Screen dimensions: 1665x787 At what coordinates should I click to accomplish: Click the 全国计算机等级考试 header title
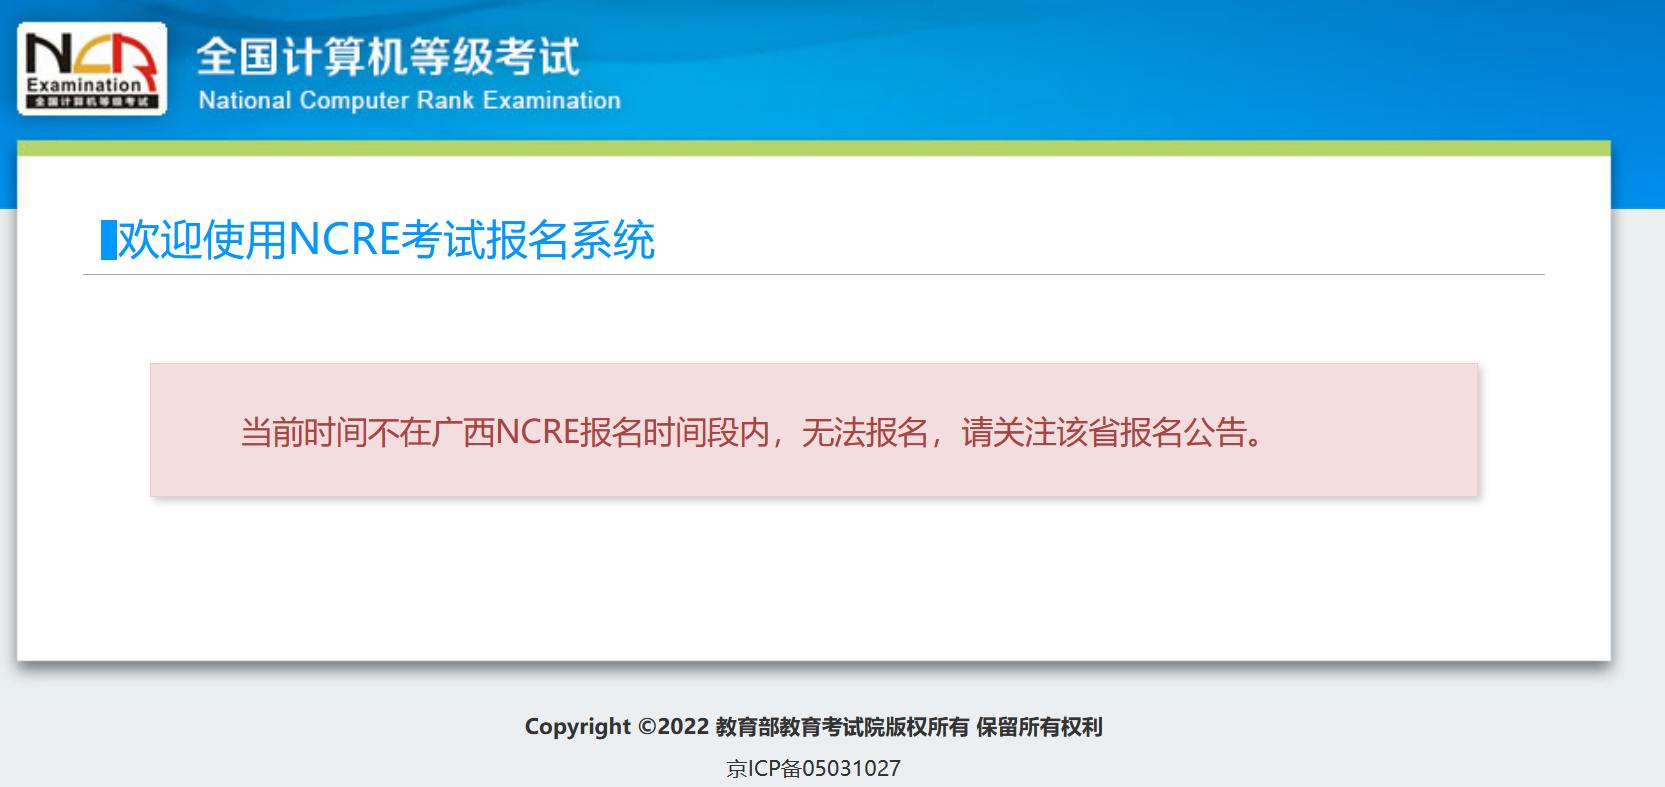388,56
